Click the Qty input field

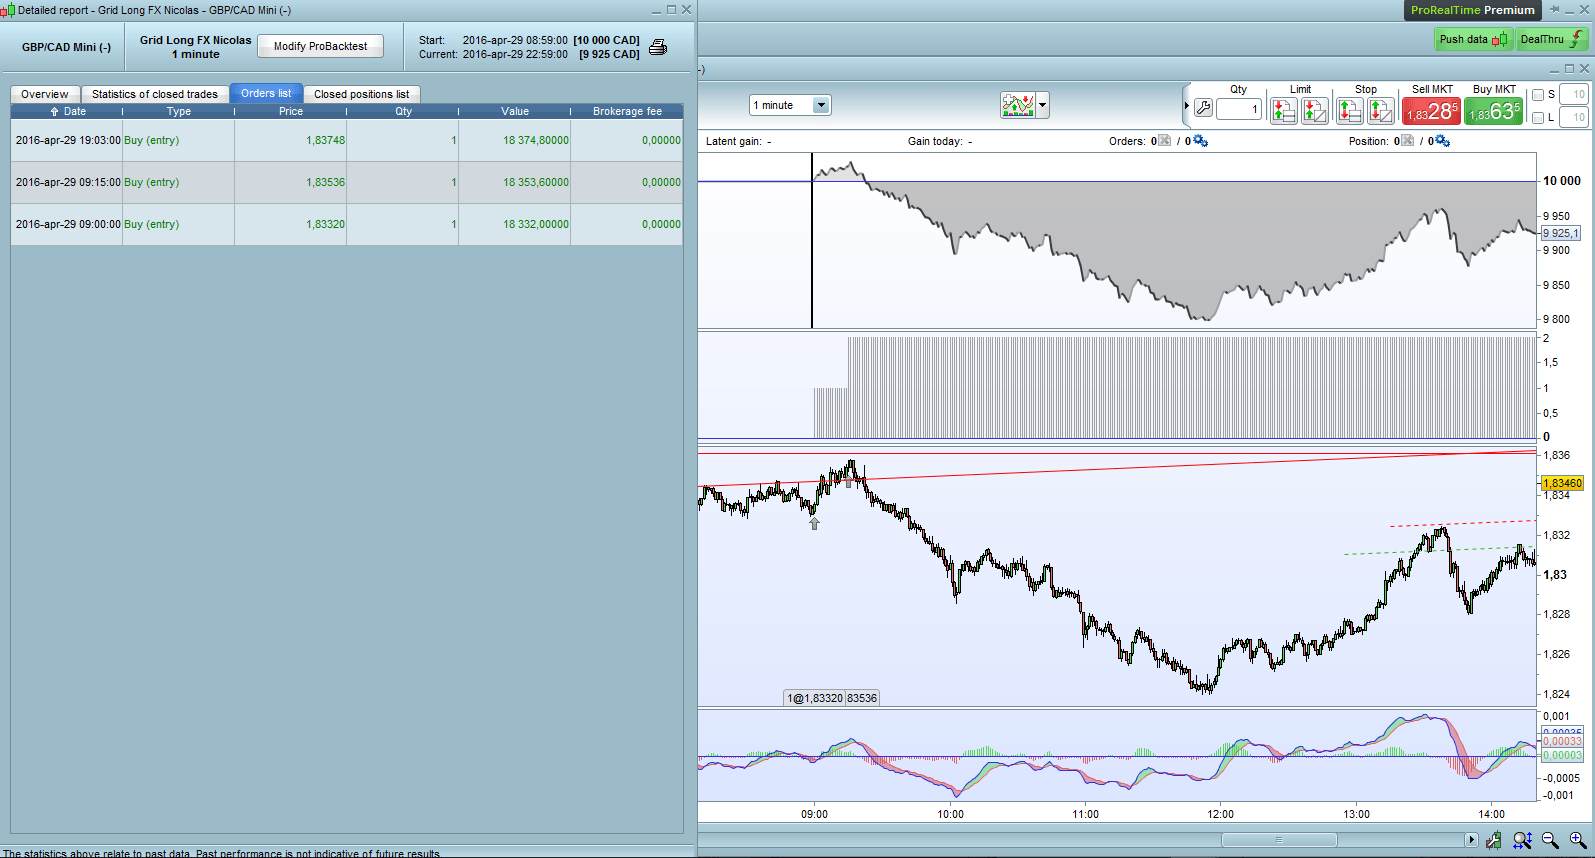coord(1238,109)
